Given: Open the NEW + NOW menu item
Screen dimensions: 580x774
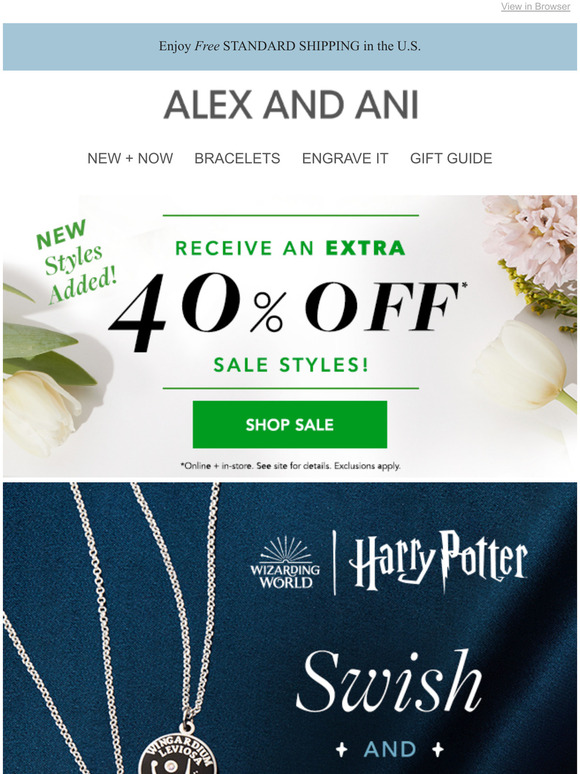Looking at the screenshot, I should (130, 158).
